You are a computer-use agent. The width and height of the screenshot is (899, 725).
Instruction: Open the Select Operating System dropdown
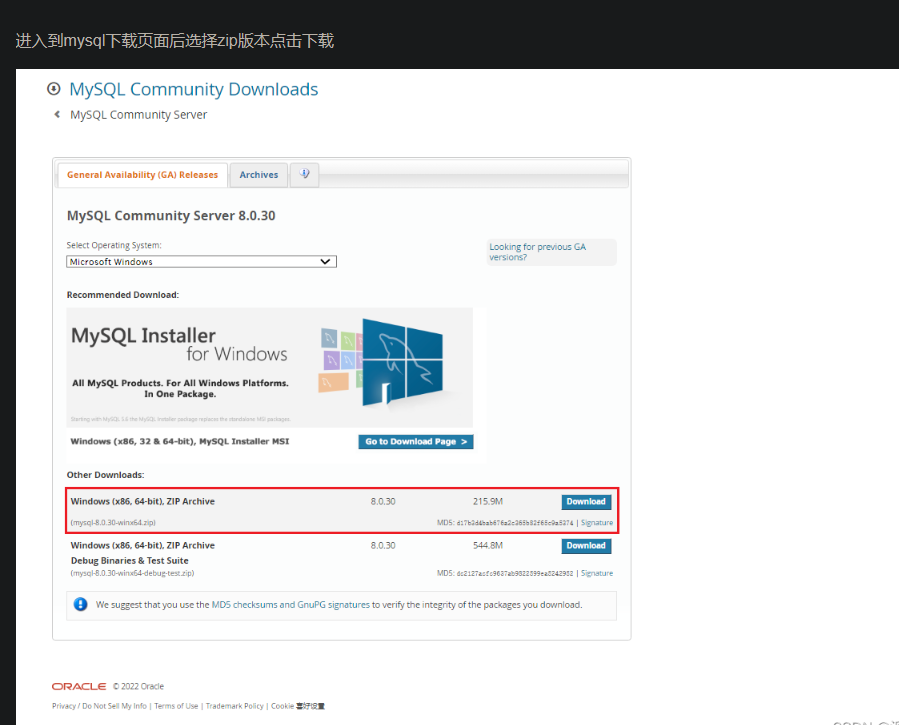[200, 260]
